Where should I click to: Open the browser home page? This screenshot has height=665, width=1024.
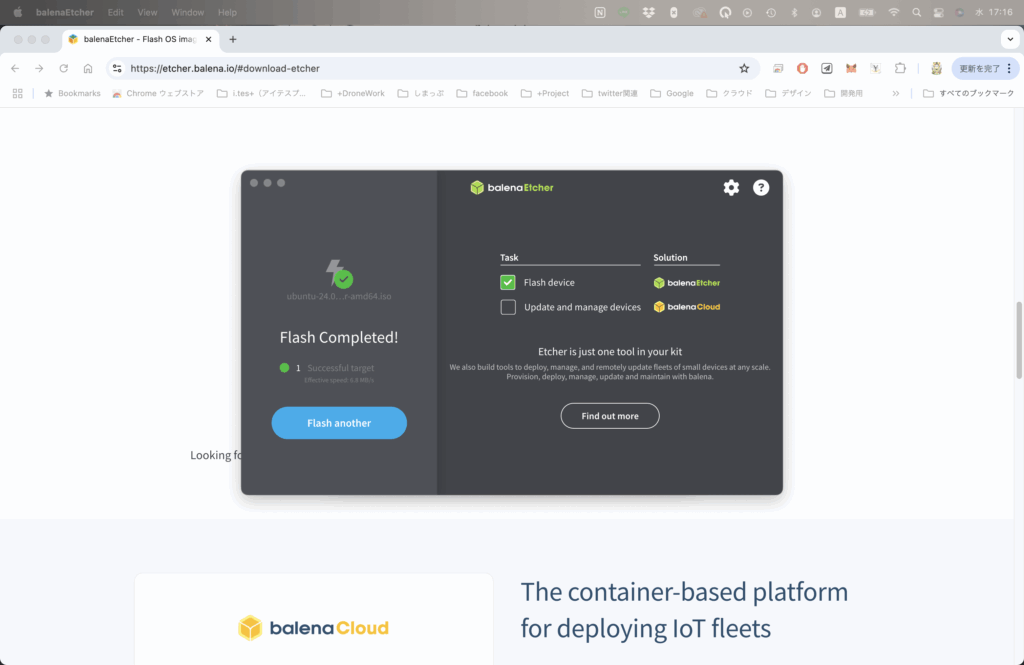pos(88,68)
